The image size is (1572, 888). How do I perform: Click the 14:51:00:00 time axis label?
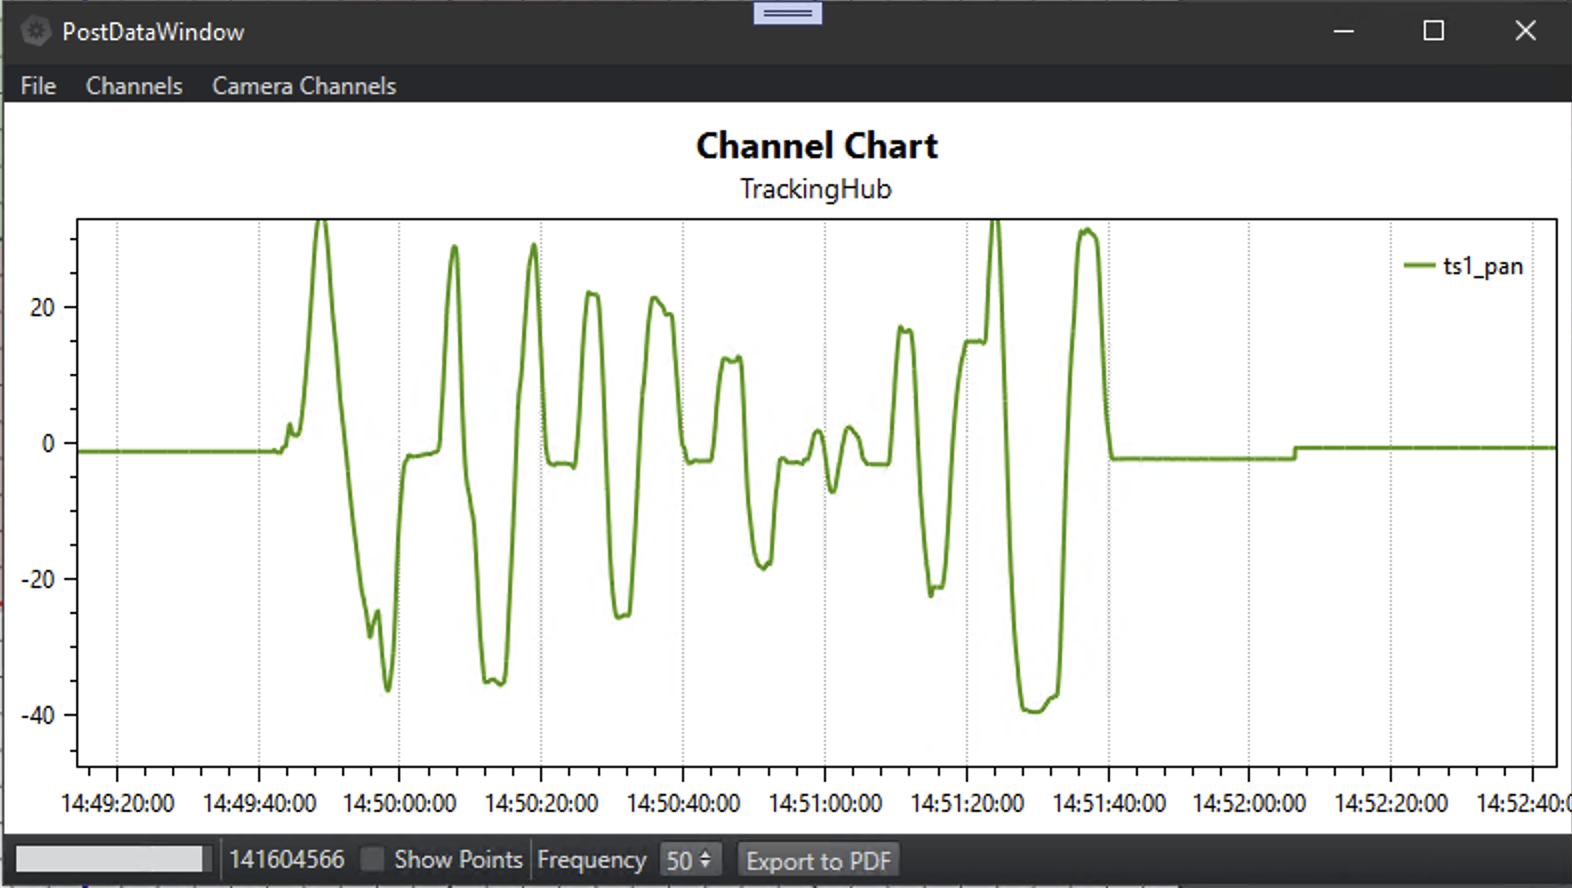tap(825, 803)
